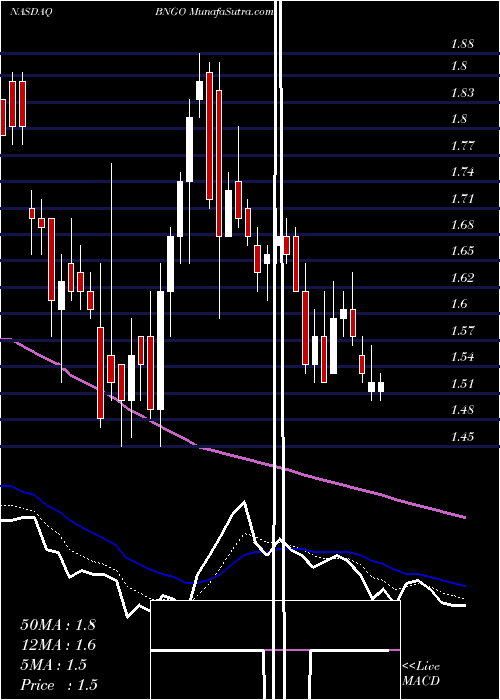Click the NASDAQ exchange label
This screenshot has height=700, width=500.
click(31, 12)
